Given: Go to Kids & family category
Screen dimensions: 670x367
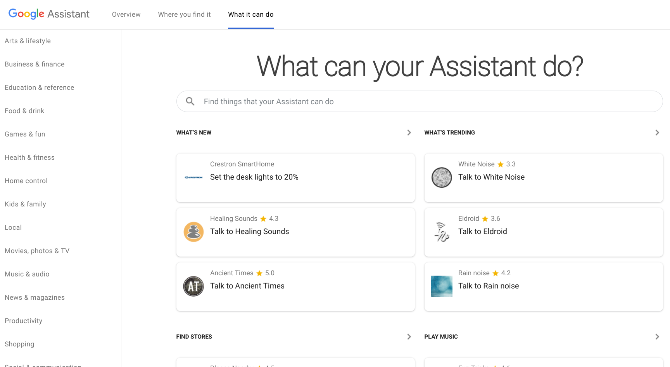Looking at the screenshot, I should (25, 204).
